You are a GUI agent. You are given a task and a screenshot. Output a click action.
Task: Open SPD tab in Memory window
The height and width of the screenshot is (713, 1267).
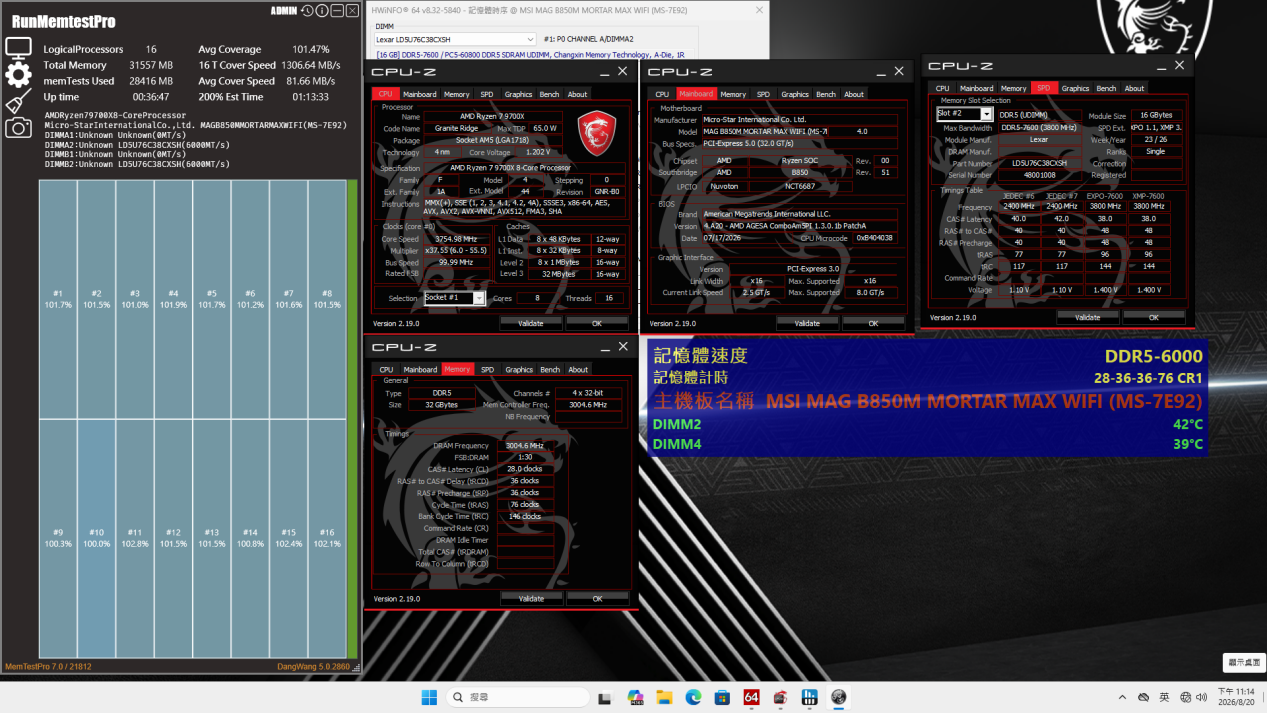point(487,369)
